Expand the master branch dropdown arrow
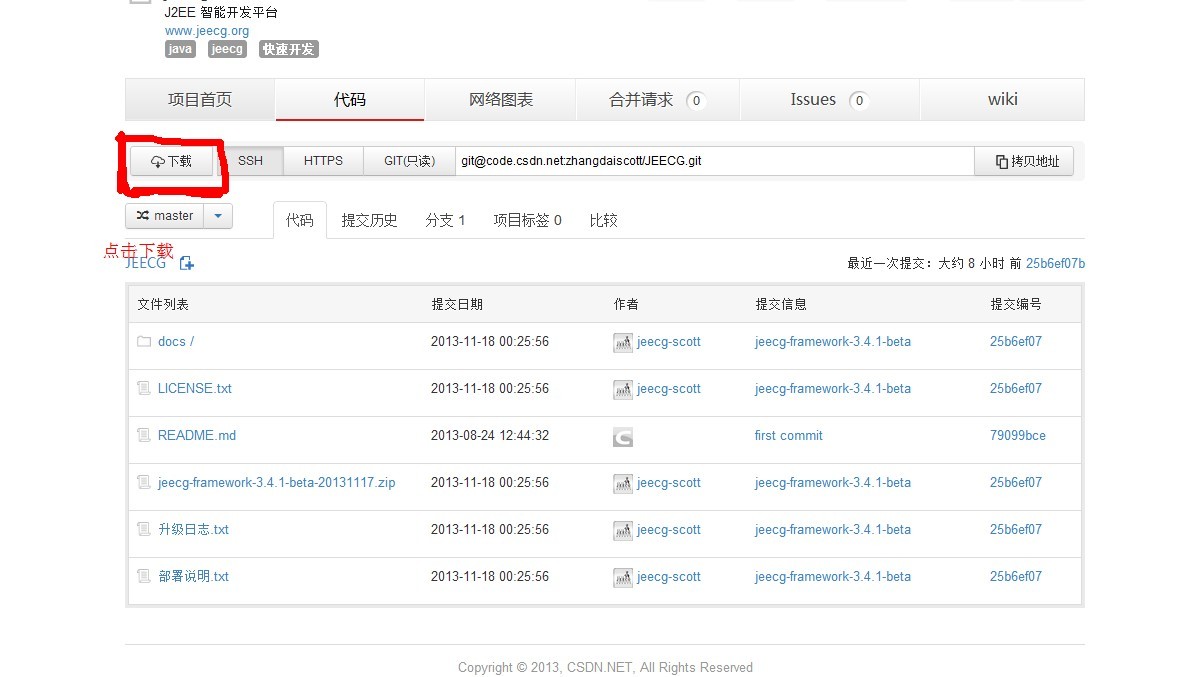The image size is (1187, 677). [x=218, y=216]
